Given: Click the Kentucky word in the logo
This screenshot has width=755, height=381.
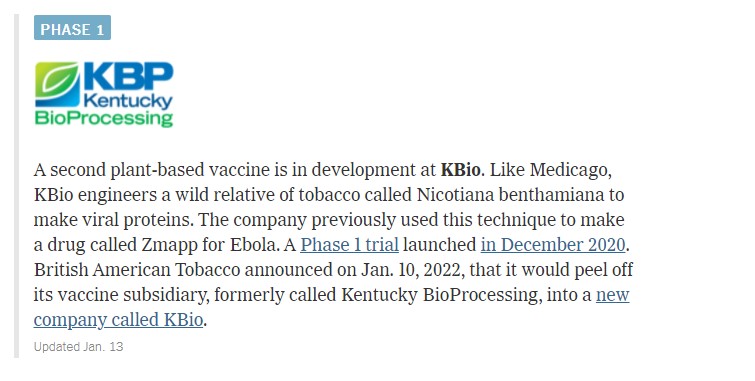Looking at the screenshot, I should pyautogui.click(x=128, y=101).
